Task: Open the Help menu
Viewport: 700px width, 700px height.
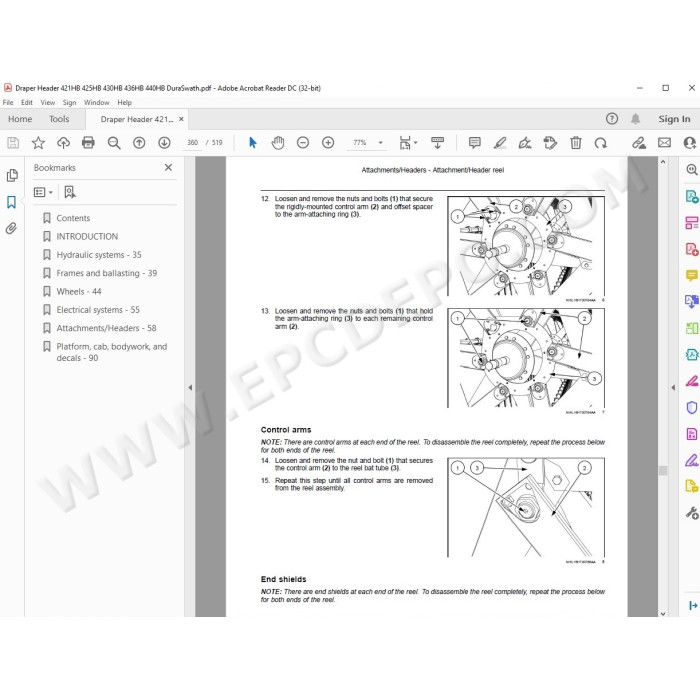Action: pos(125,103)
